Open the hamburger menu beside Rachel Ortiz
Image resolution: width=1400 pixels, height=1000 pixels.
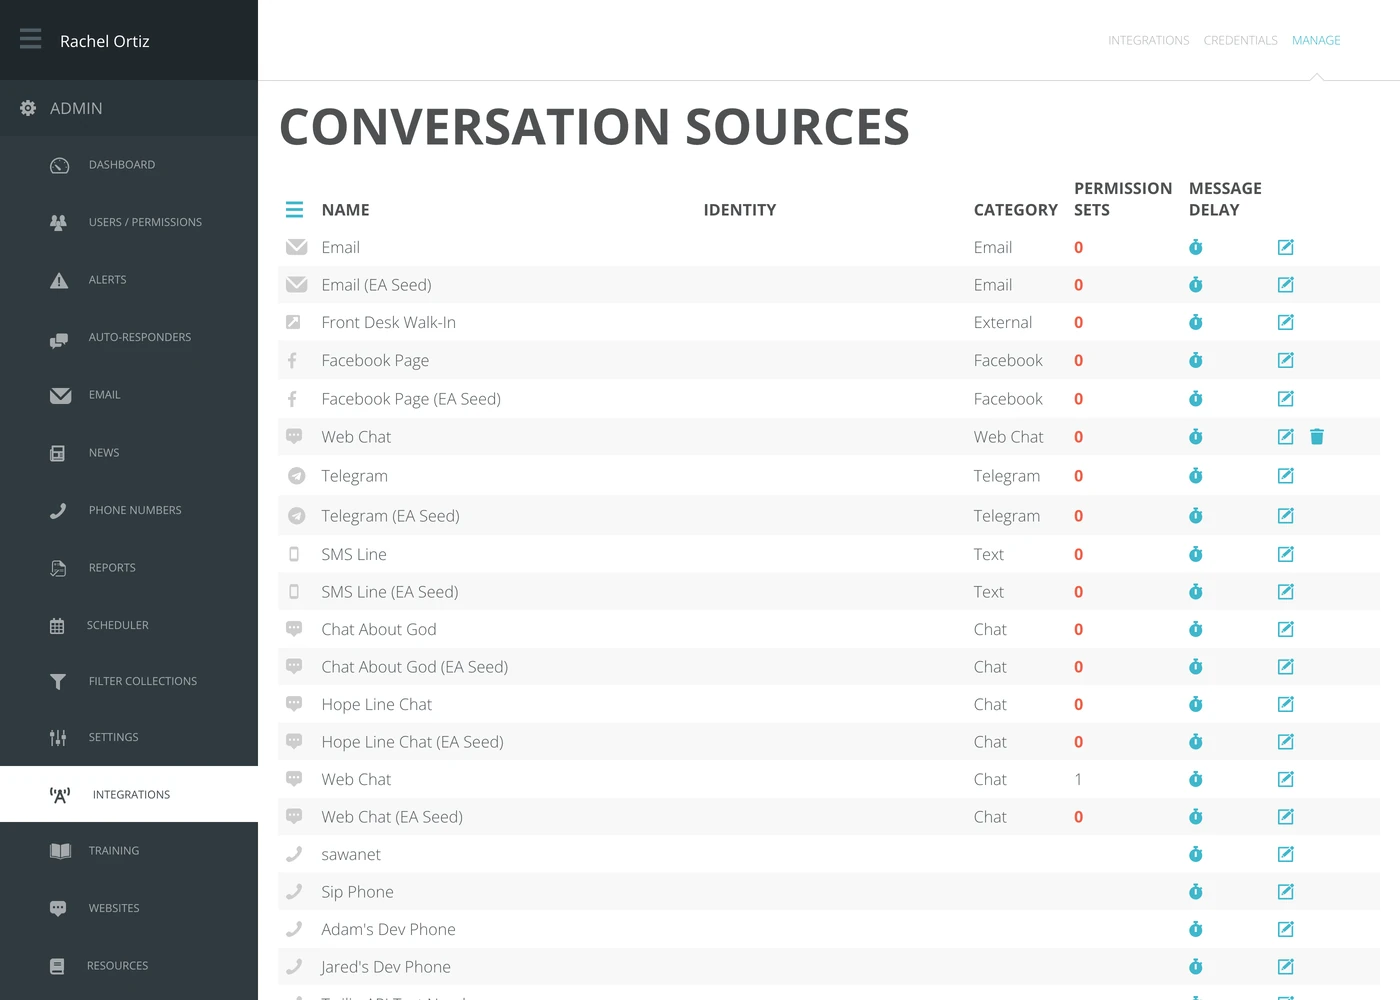point(31,39)
